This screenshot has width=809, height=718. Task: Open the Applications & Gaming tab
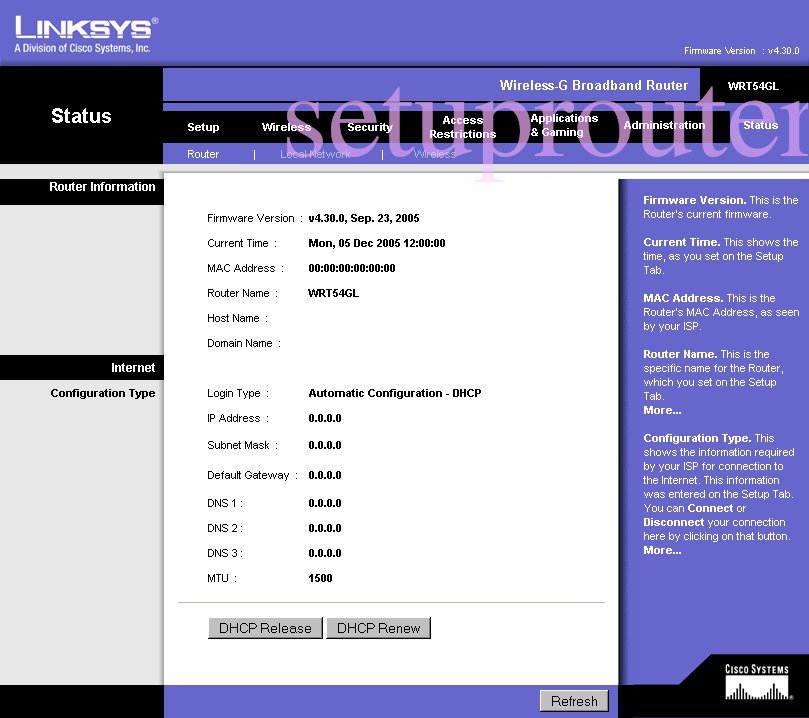(x=564, y=127)
